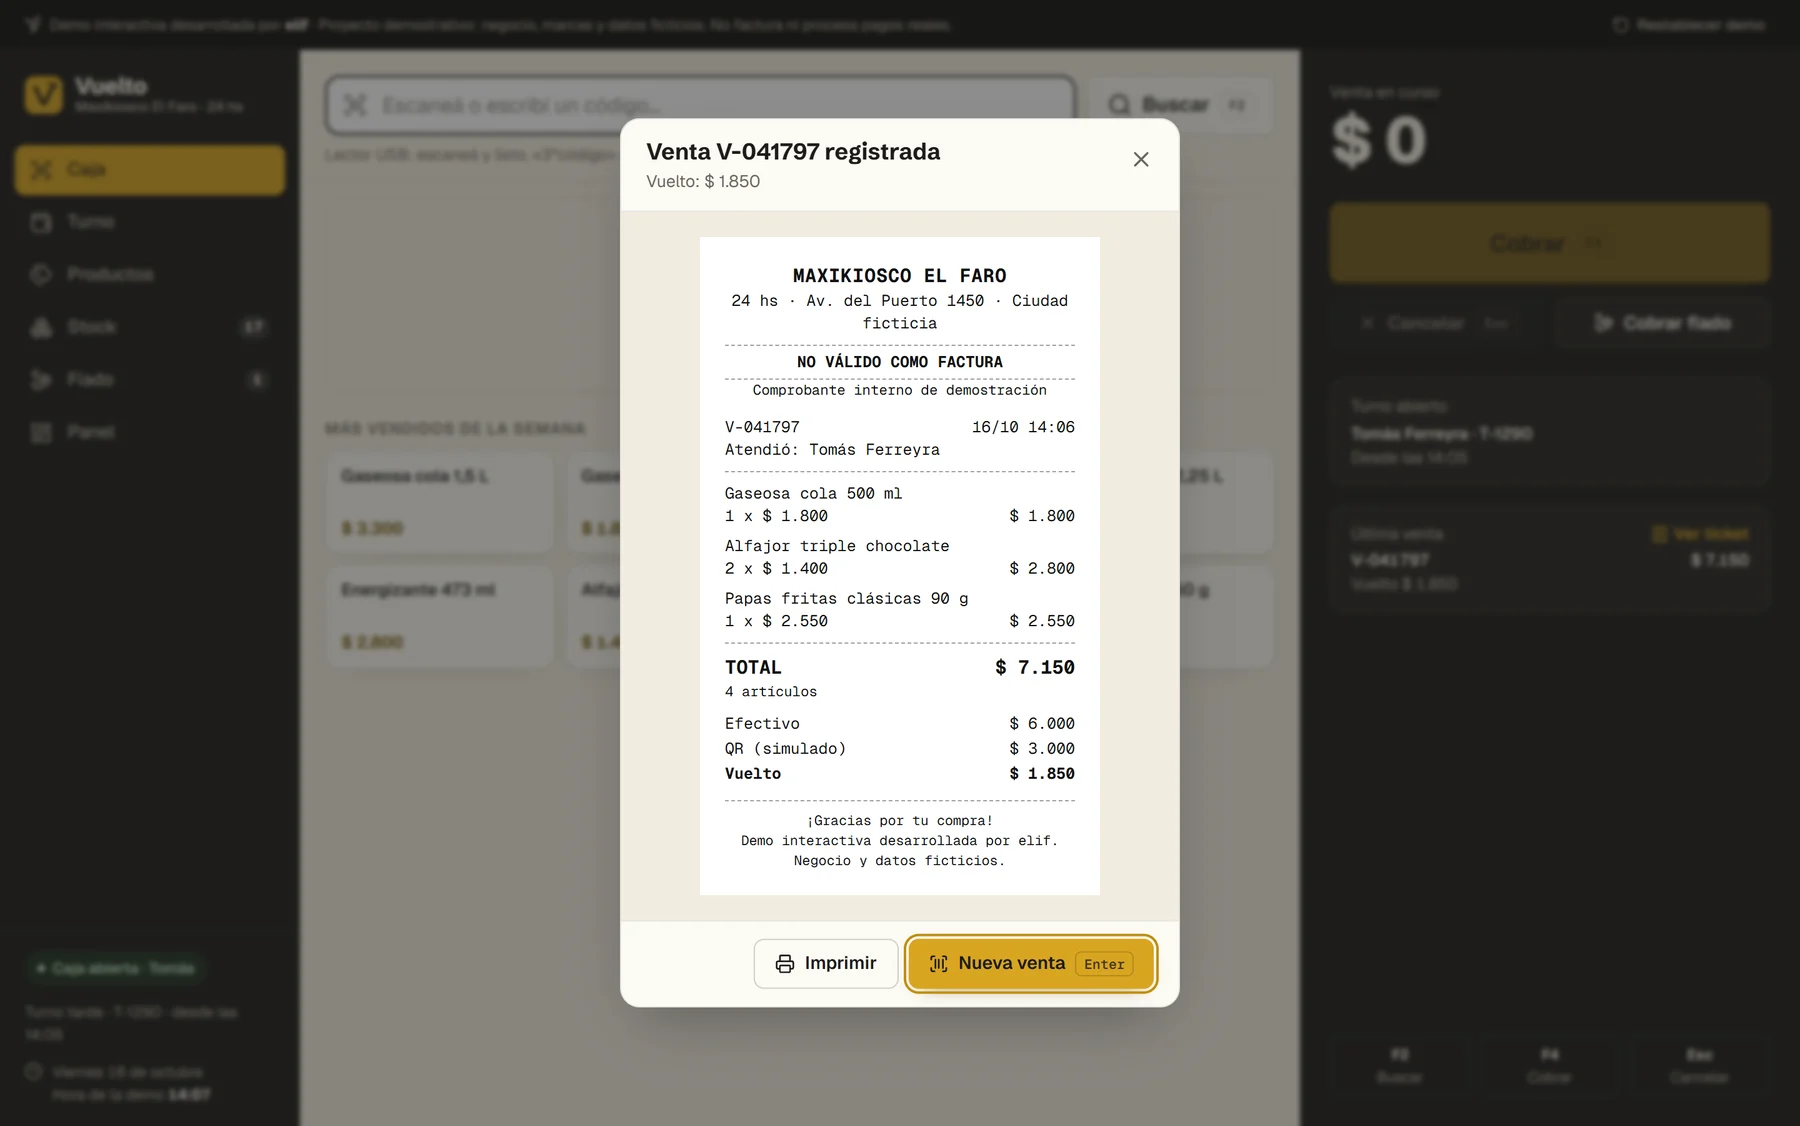Click the F2 Buscar shortcut key
Image resolution: width=1800 pixels, height=1126 pixels.
point(1399,1065)
